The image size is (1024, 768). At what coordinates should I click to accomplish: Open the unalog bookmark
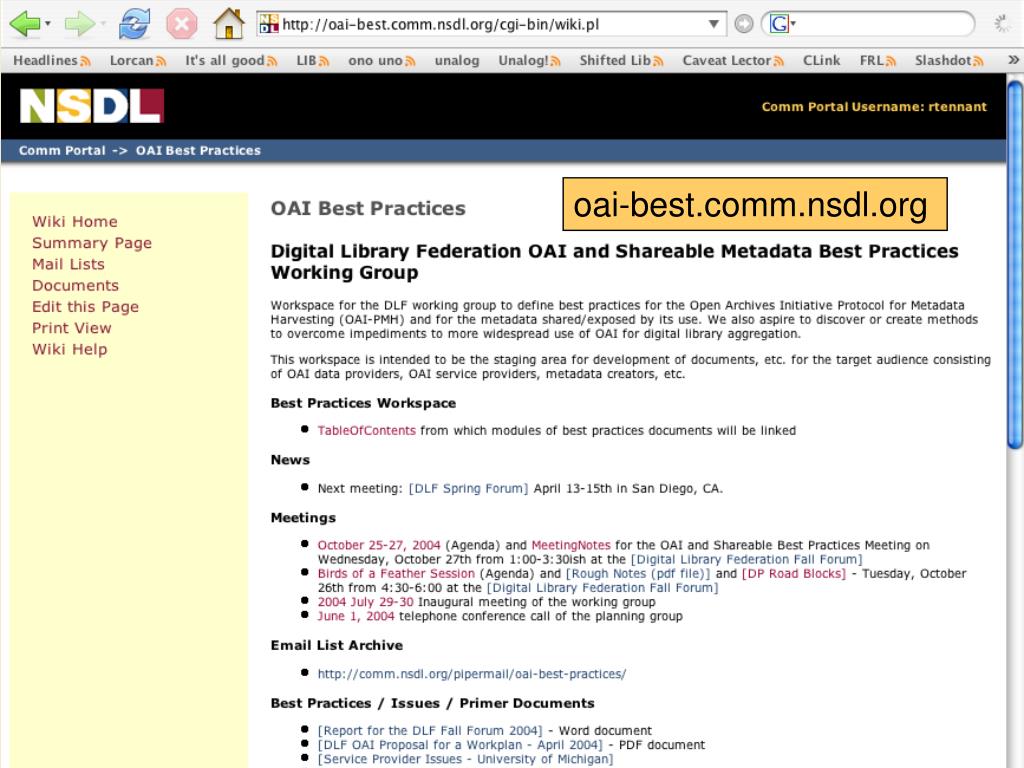tap(457, 61)
